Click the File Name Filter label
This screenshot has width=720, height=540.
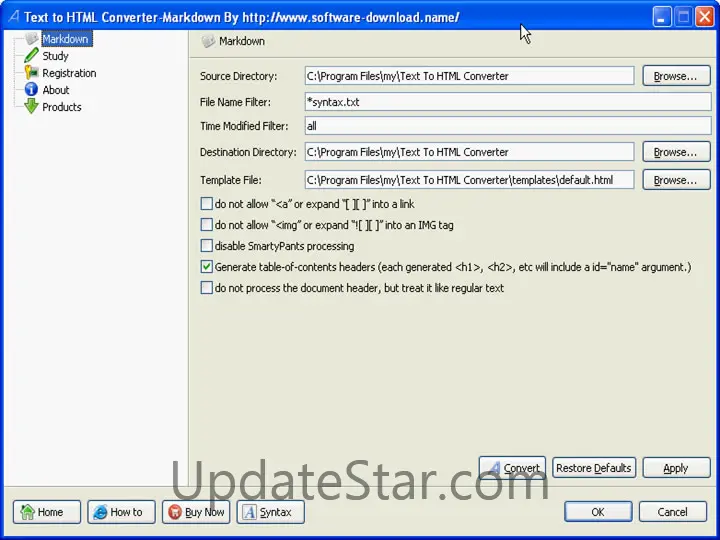[235, 102]
